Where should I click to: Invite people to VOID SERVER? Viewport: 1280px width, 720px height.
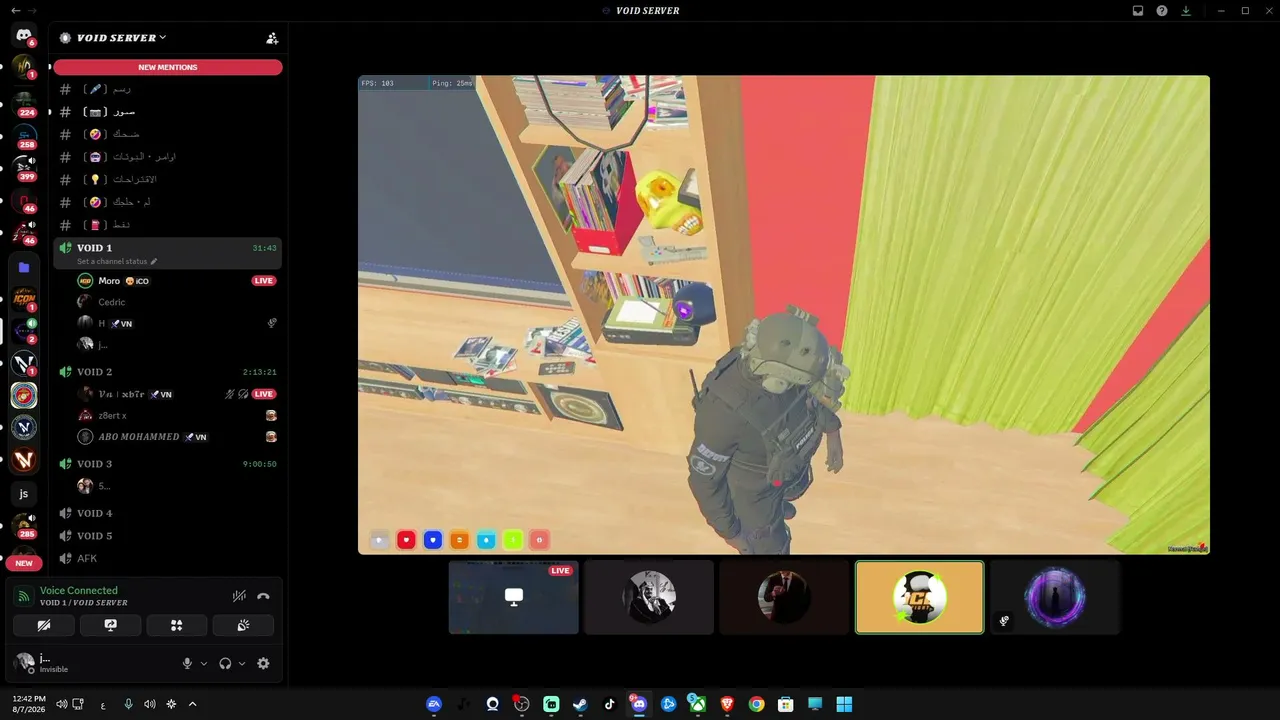pyautogui.click(x=272, y=38)
